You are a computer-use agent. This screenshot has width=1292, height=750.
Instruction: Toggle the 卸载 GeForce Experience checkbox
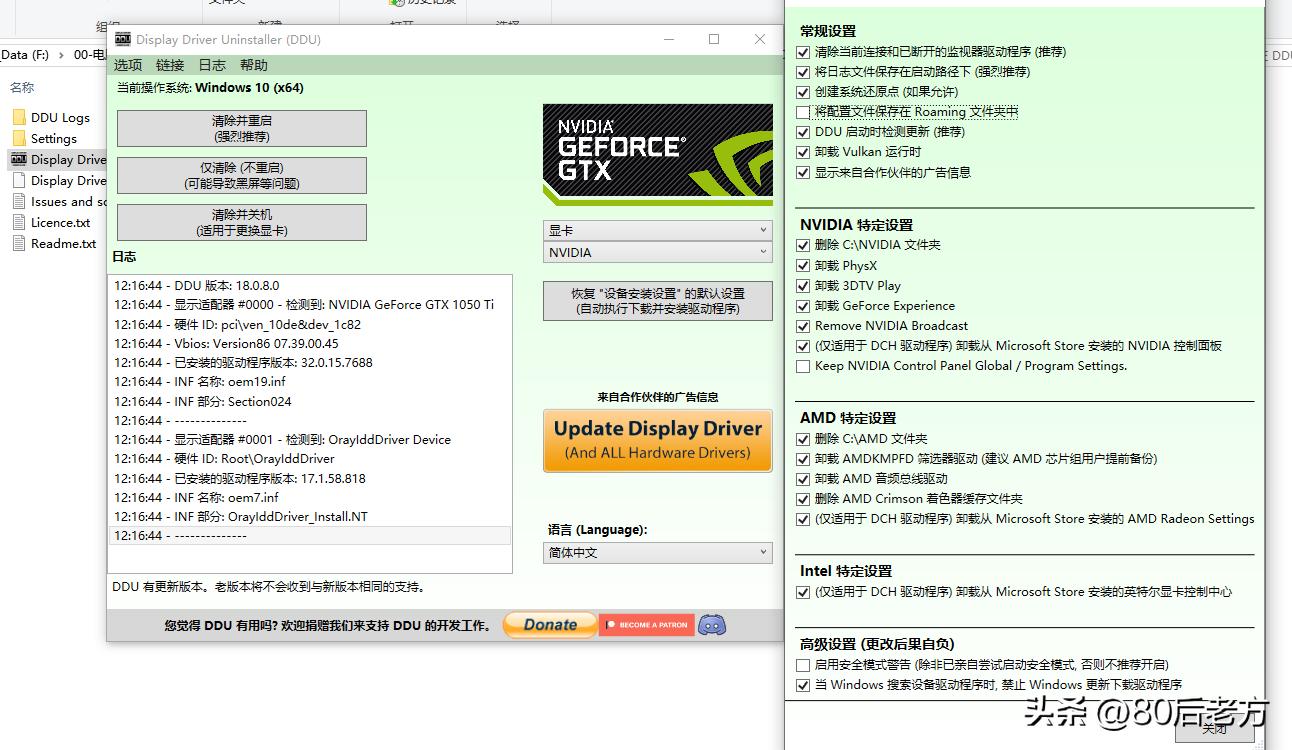(803, 306)
